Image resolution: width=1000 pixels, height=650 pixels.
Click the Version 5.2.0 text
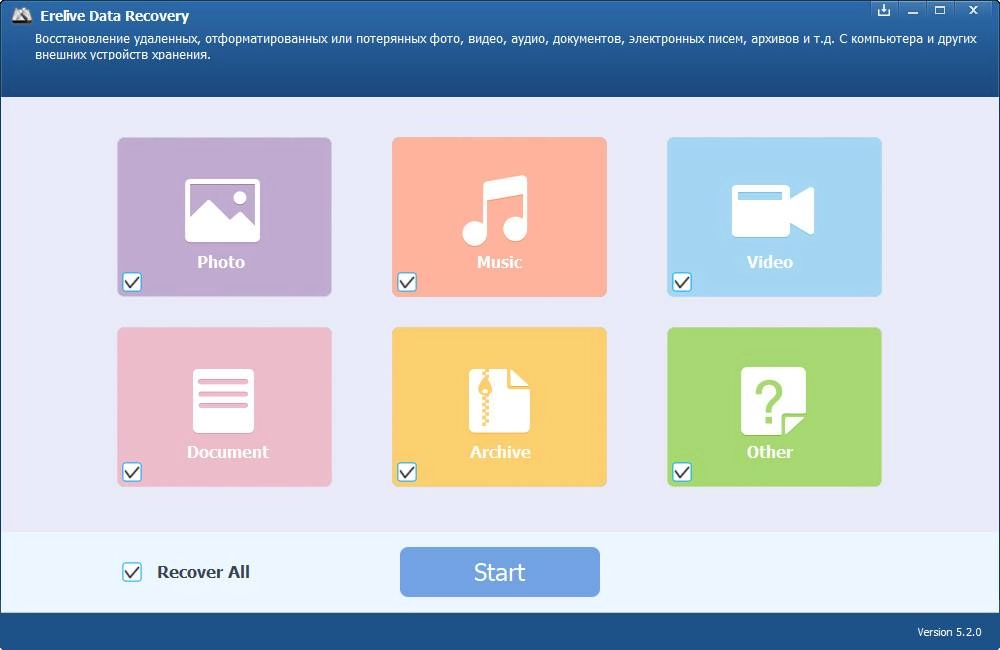click(x=949, y=632)
